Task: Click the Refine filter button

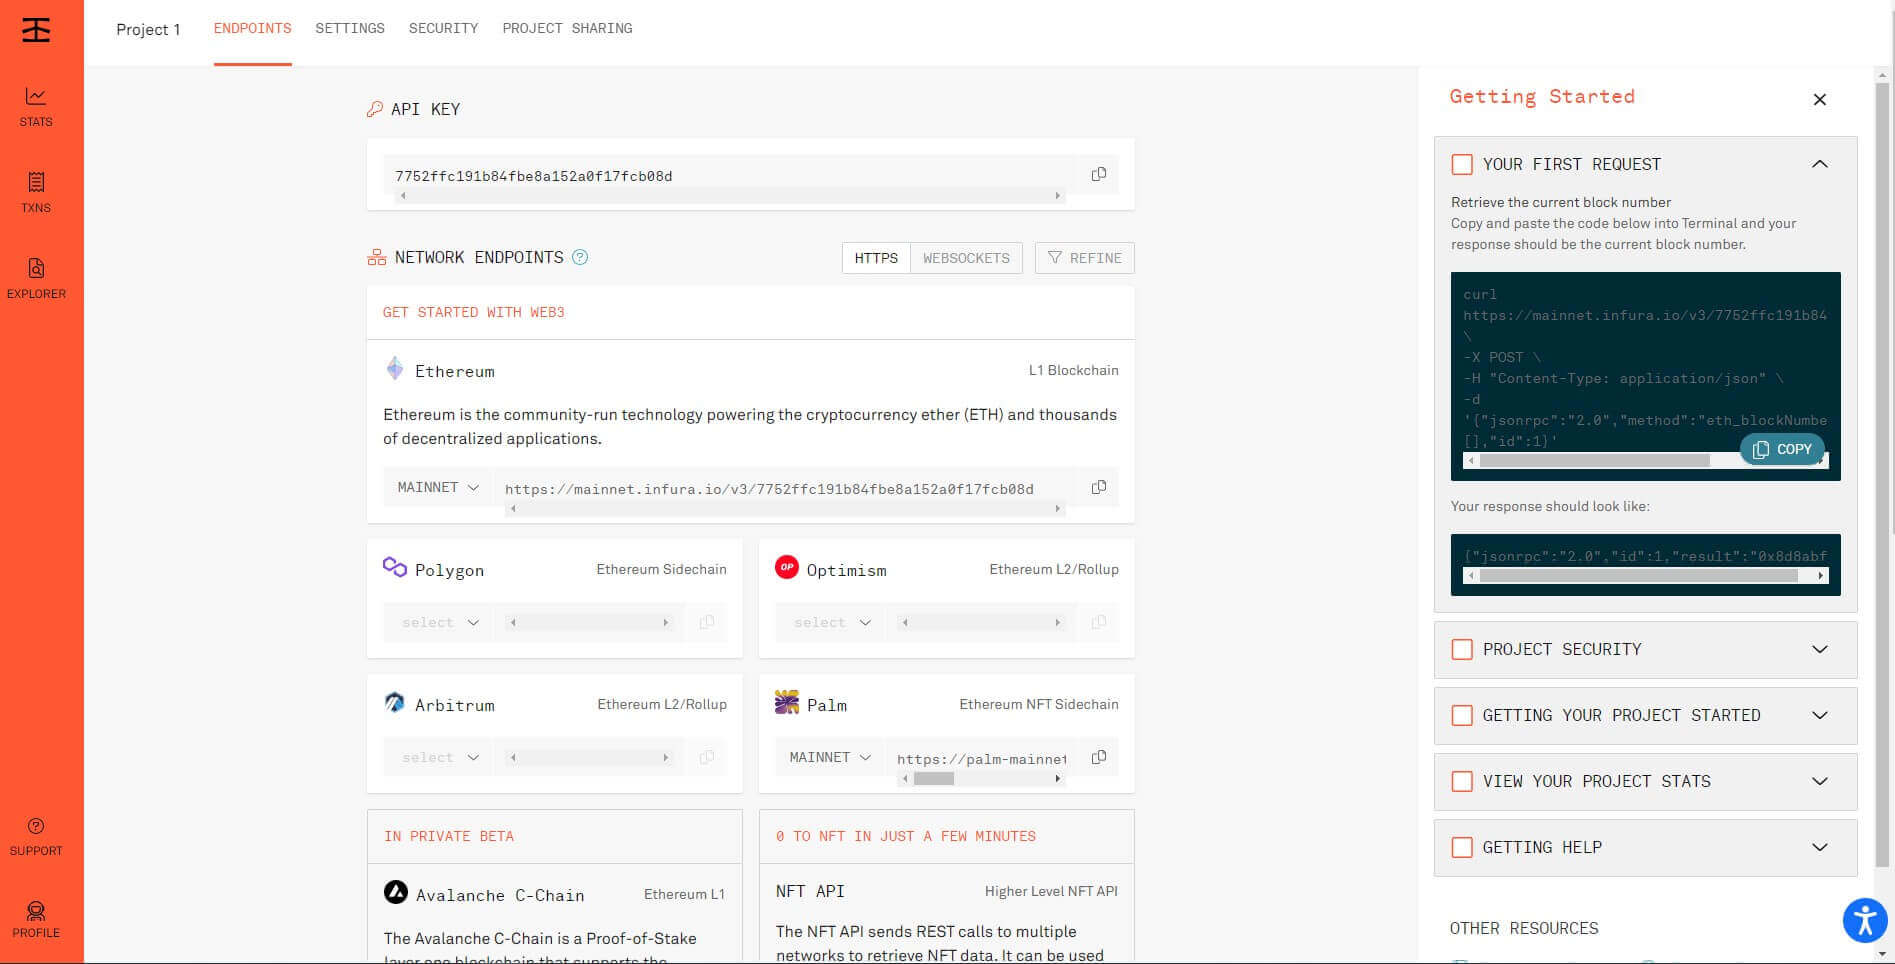Action: (x=1084, y=258)
